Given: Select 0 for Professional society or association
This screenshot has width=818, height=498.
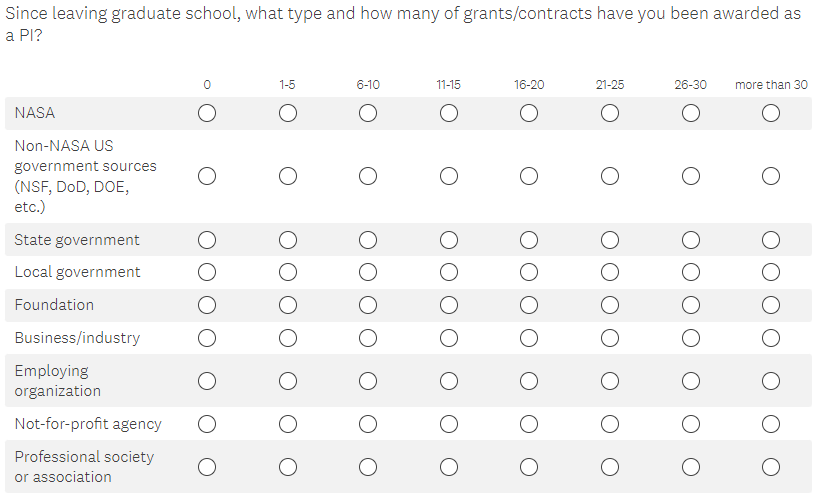Looking at the screenshot, I should (207, 467).
